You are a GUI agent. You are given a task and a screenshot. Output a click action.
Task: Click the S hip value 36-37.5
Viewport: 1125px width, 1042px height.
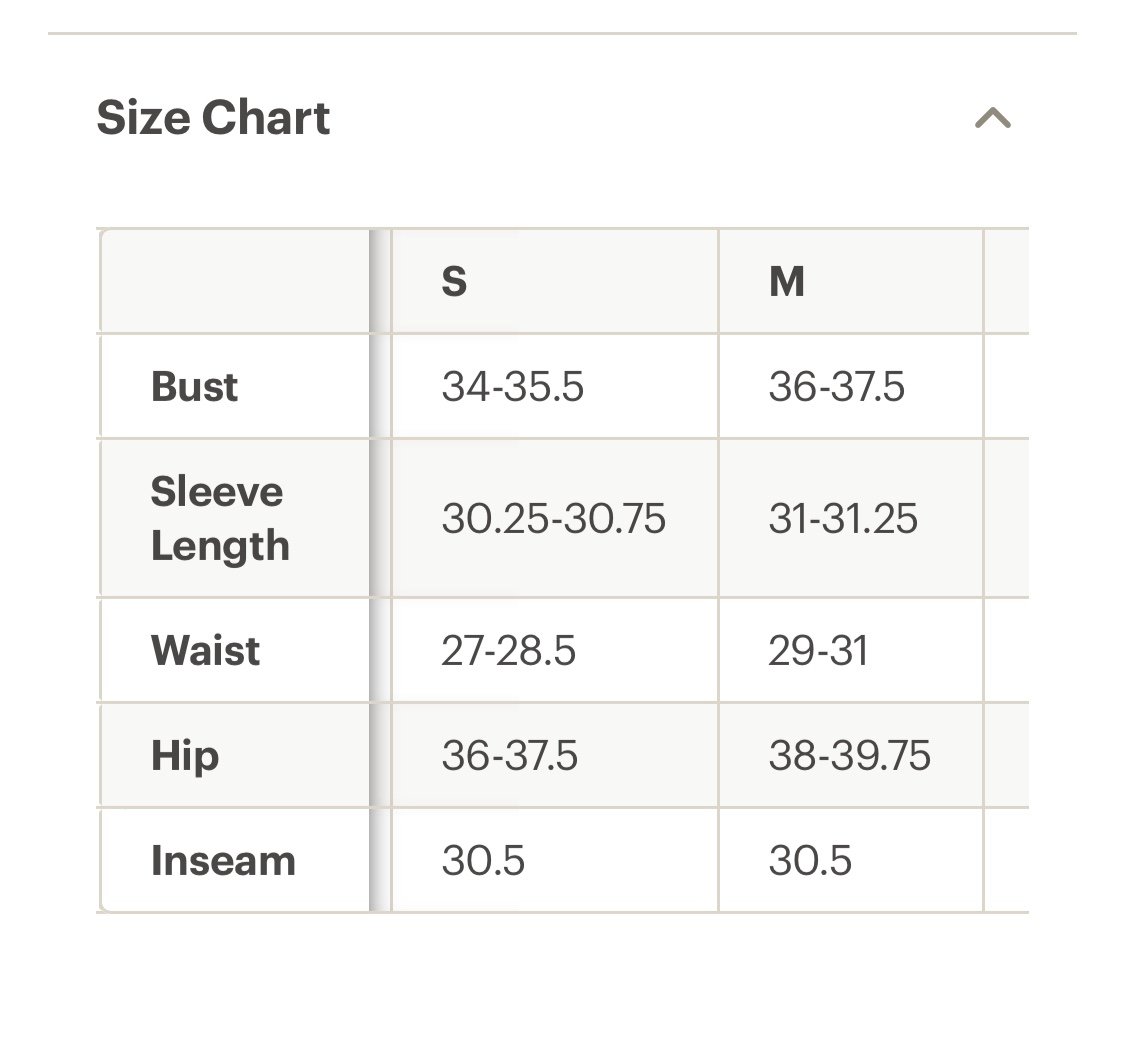coord(509,756)
